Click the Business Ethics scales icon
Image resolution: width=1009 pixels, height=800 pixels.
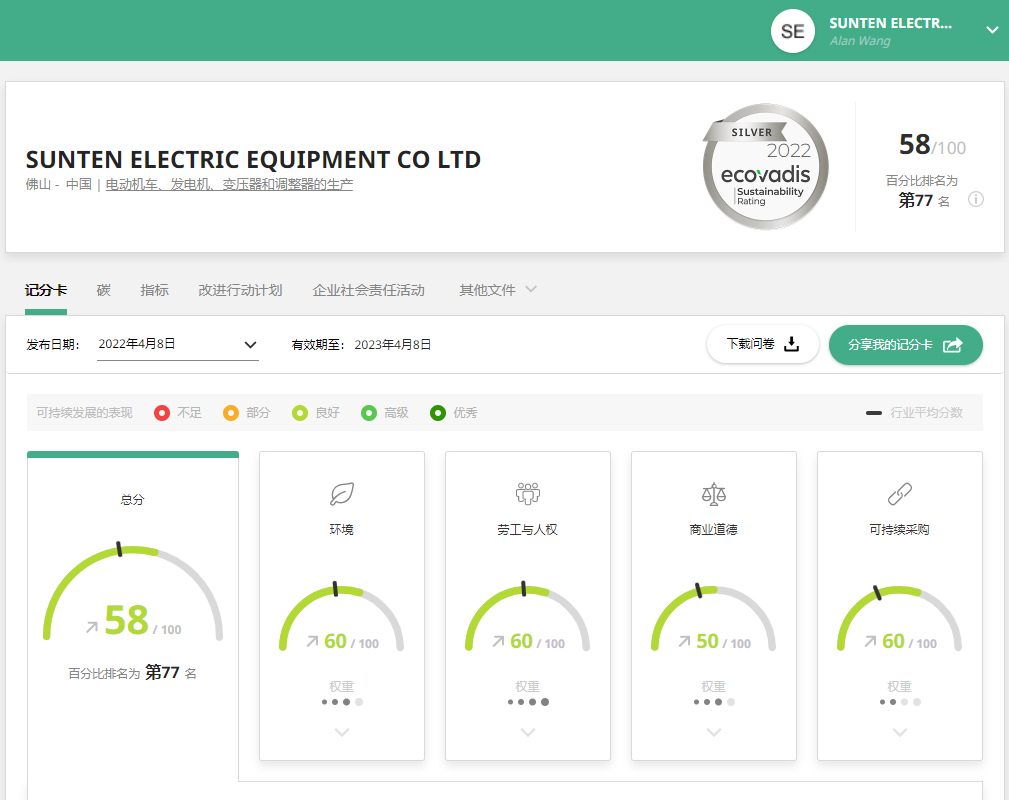coord(713,494)
